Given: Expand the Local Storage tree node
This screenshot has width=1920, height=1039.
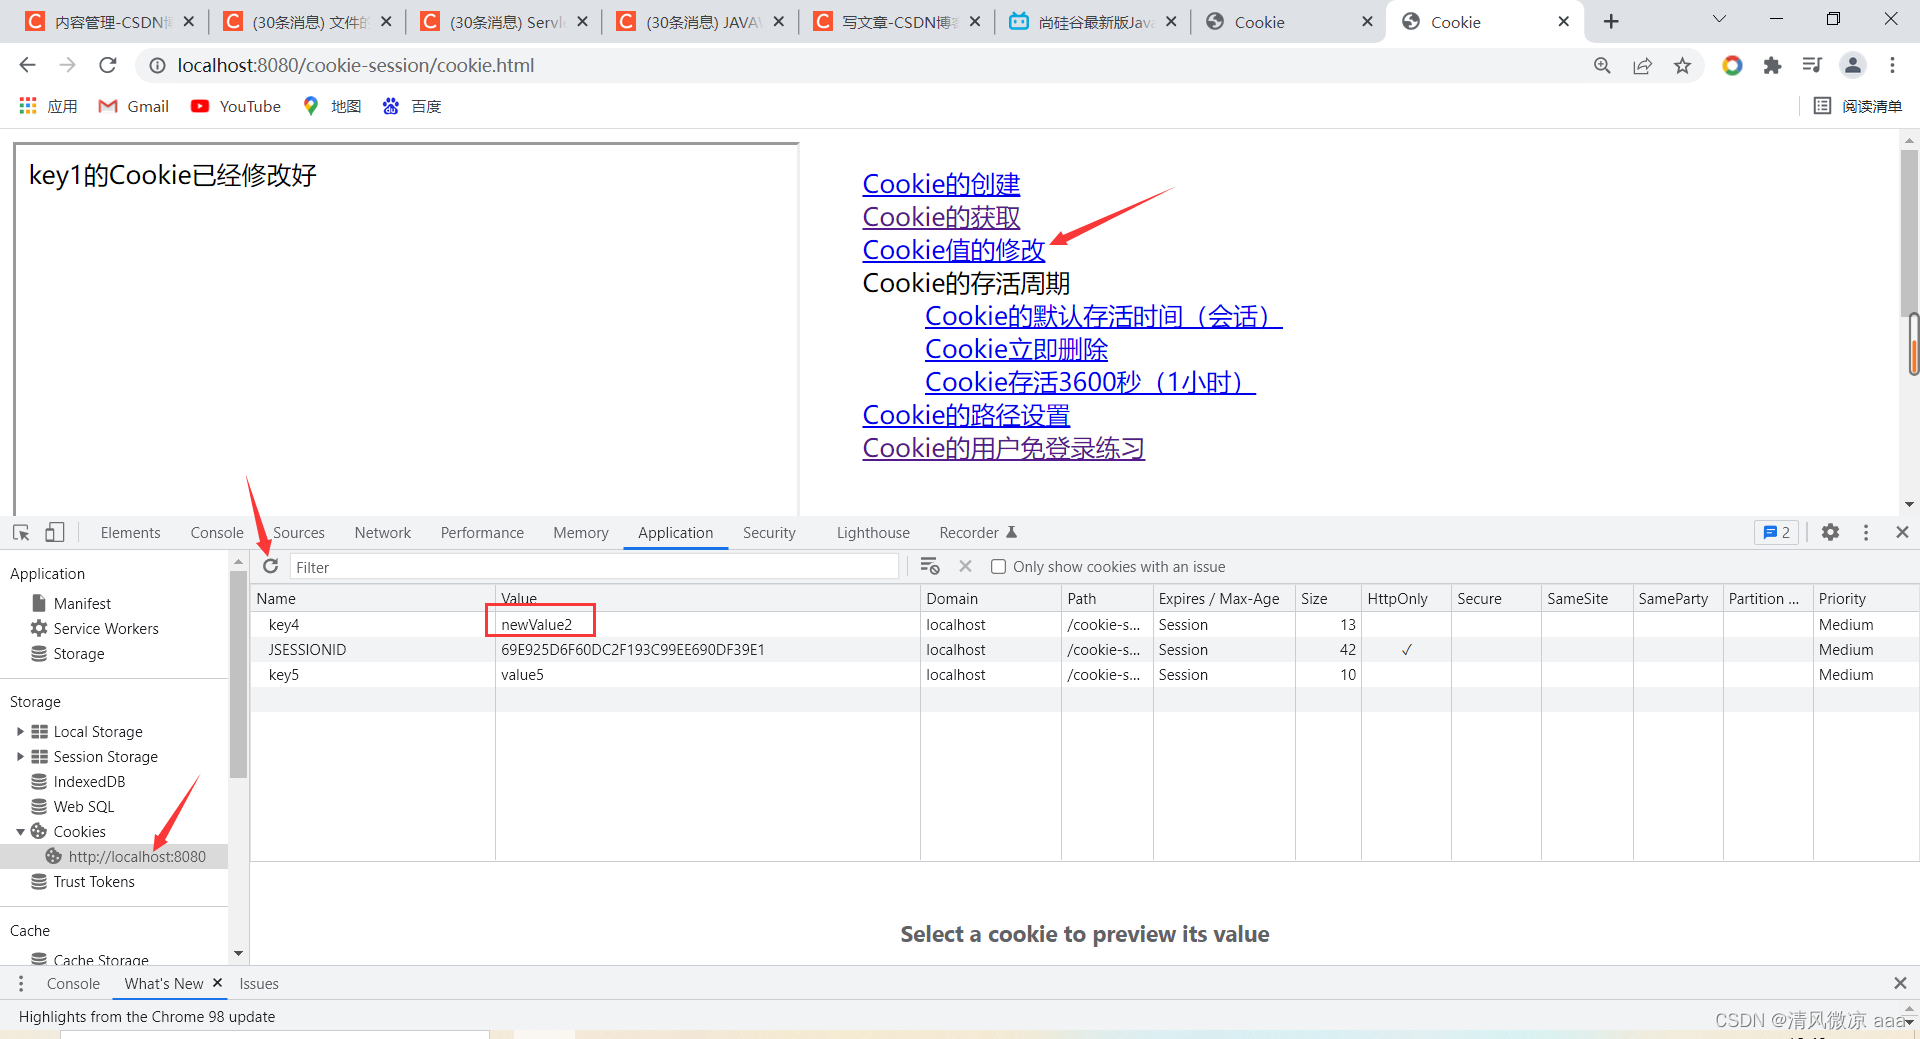Looking at the screenshot, I should pyautogui.click(x=20, y=731).
